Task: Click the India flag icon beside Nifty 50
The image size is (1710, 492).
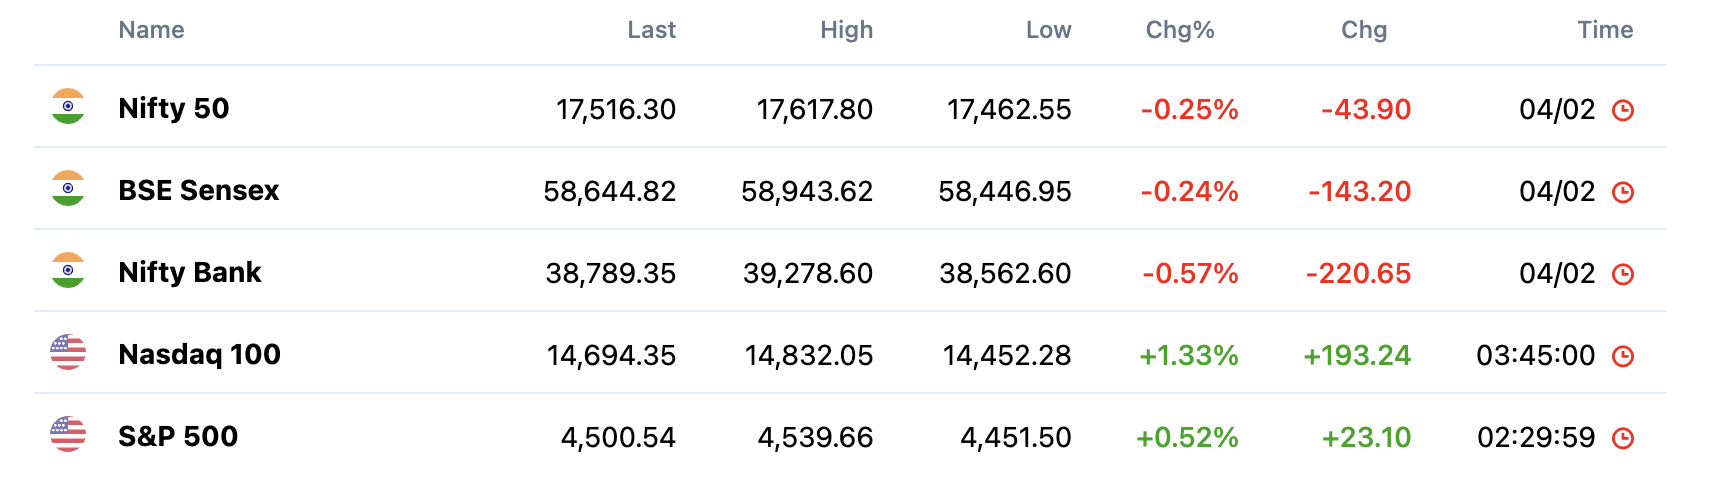Action: [x=68, y=107]
